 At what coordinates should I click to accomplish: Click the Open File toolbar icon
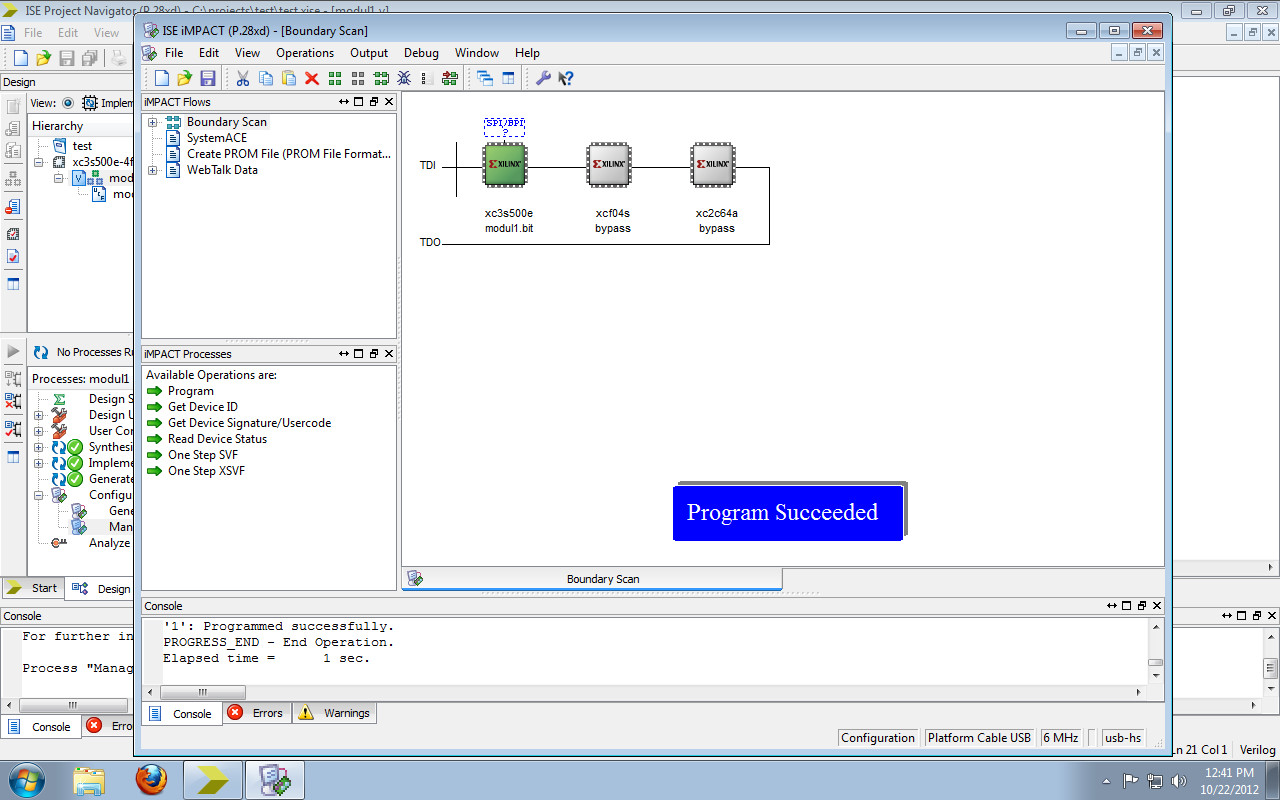(183, 77)
